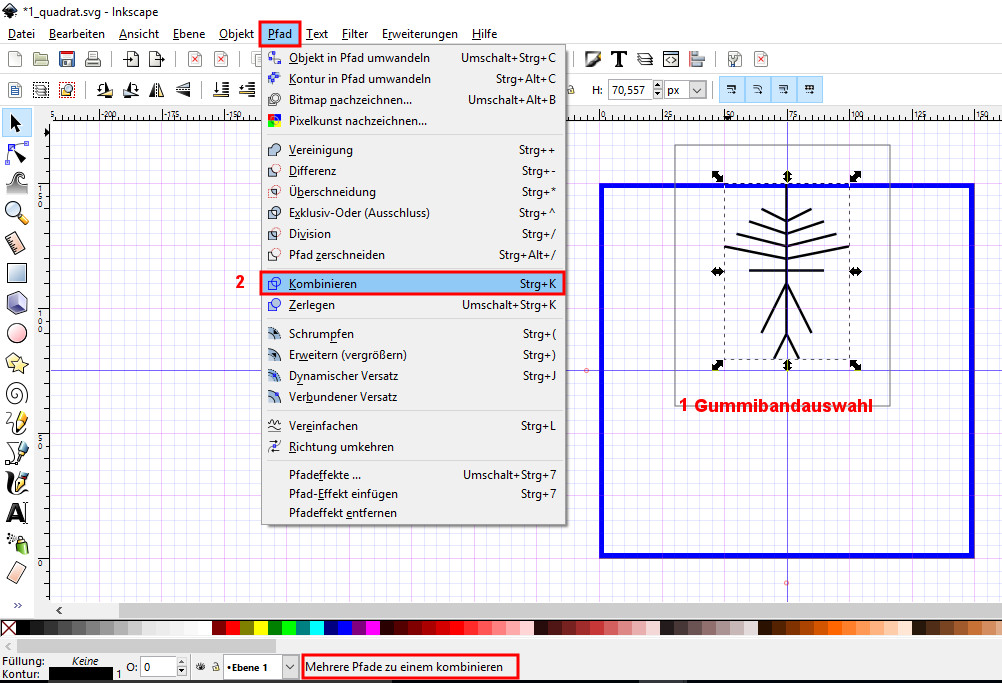Toggle scale stroke width with object button
The width and height of the screenshot is (1002, 683).
(732, 90)
